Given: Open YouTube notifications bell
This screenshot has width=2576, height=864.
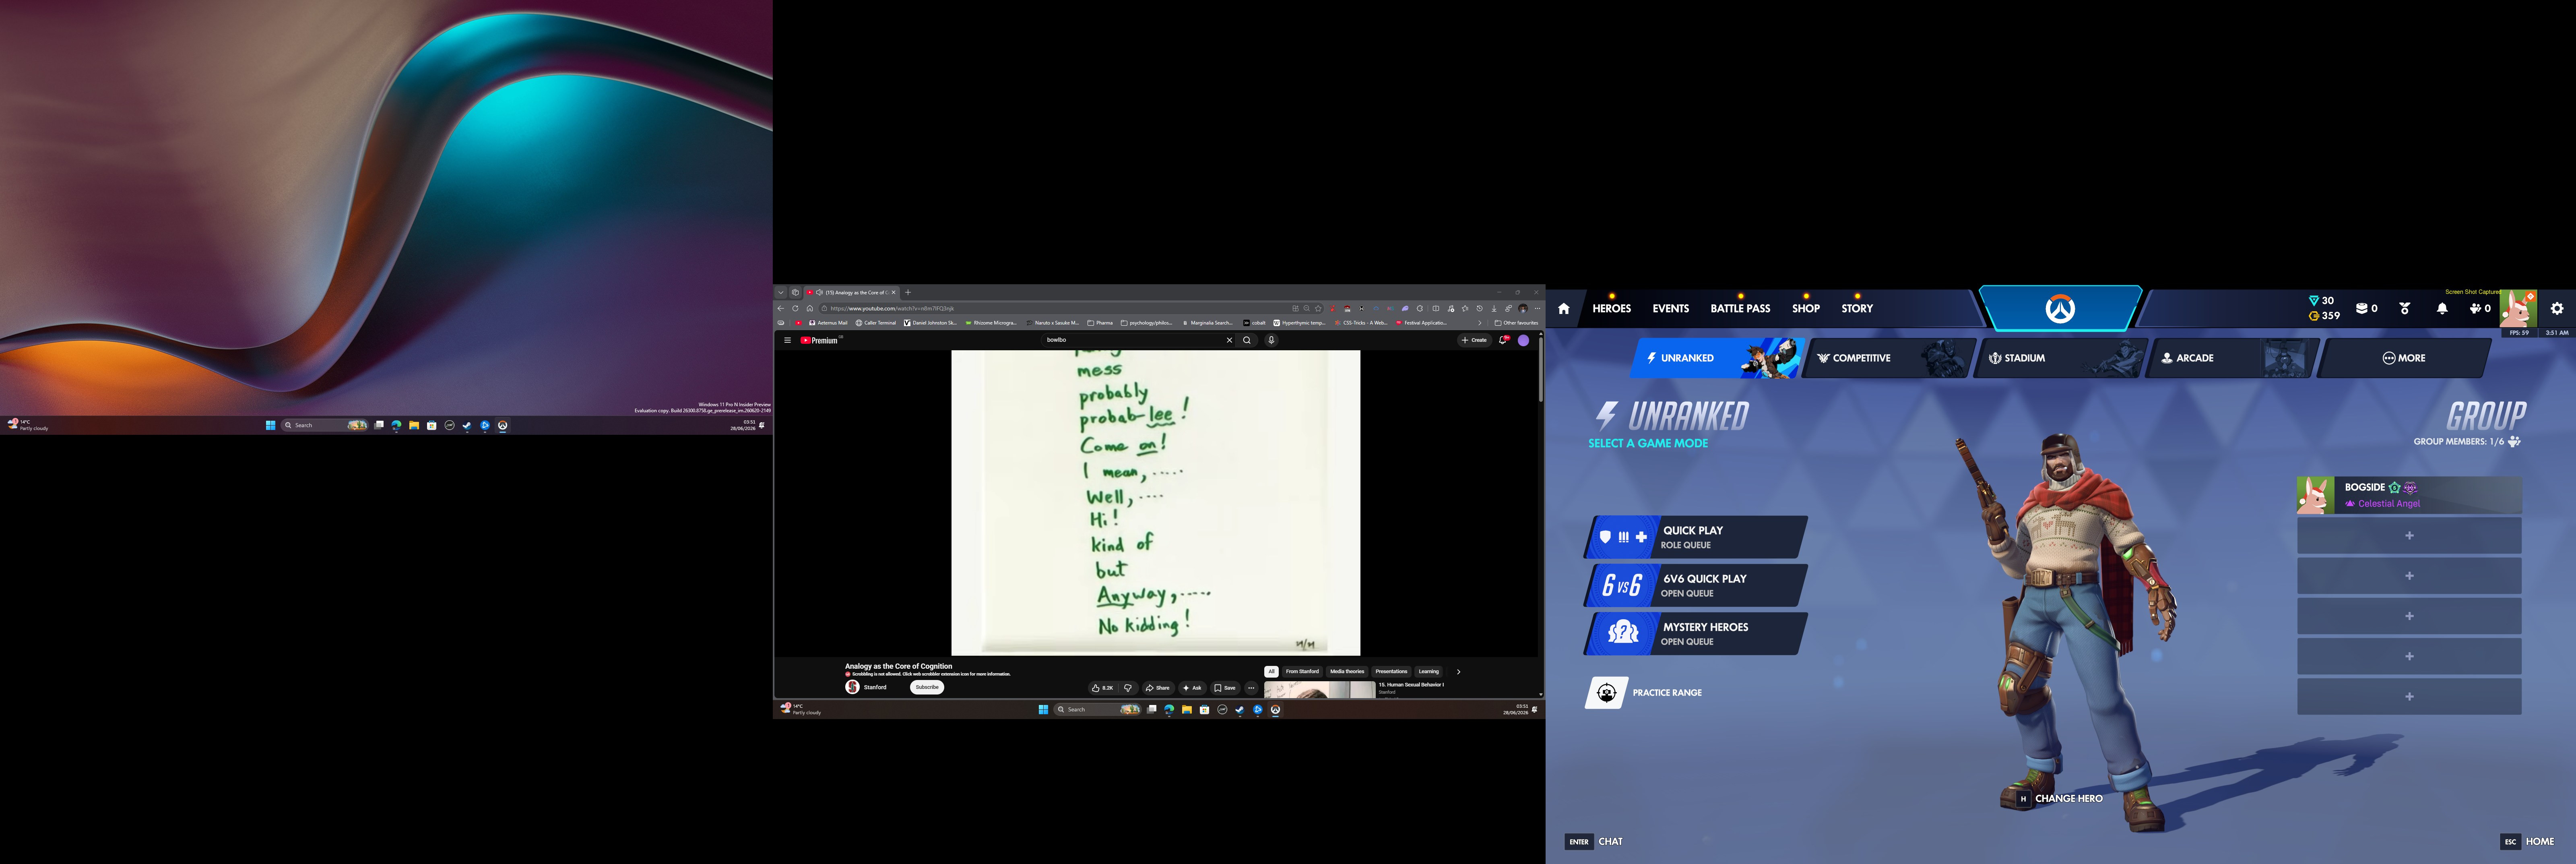Looking at the screenshot, I should coord(1503,340).
